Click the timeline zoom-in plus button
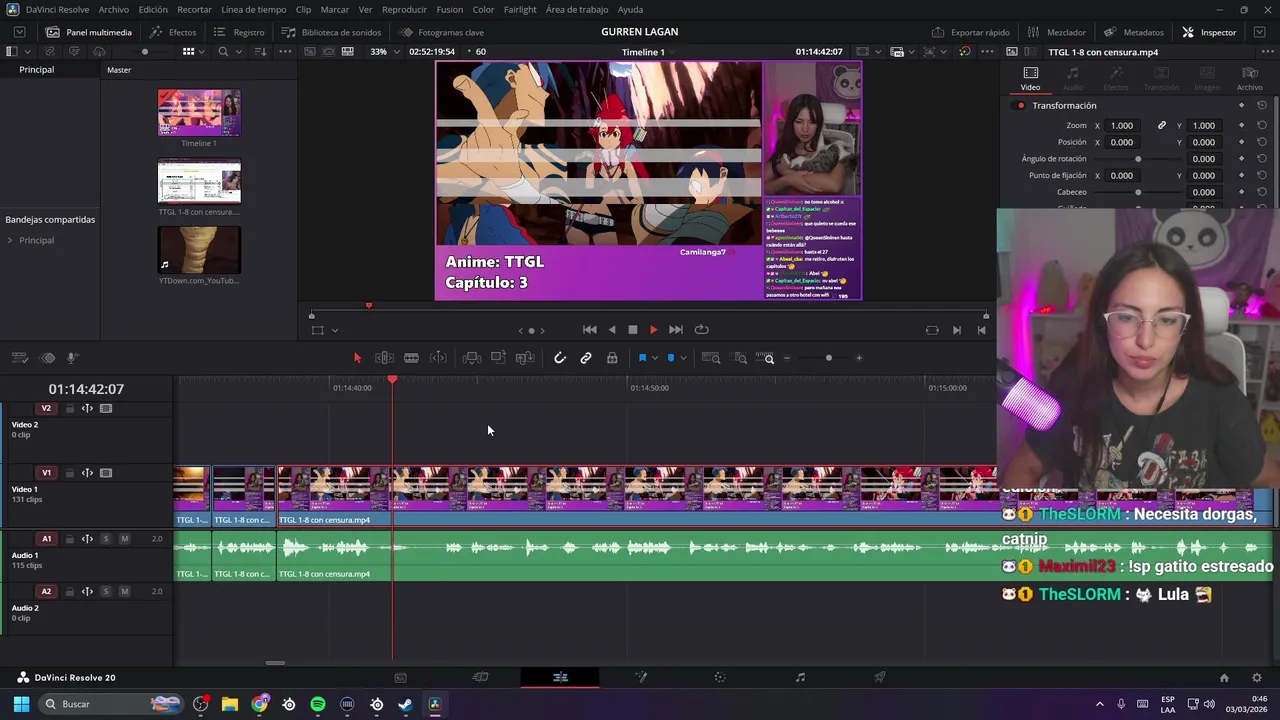The height and width of the screenshot is (720, 1280). click(x=858, y=358)
